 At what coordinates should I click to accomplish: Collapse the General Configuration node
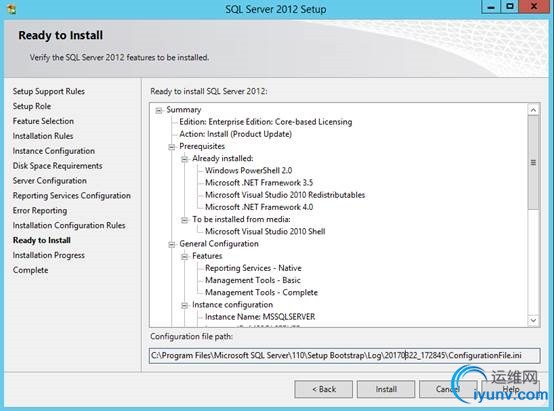pos(172,244)
